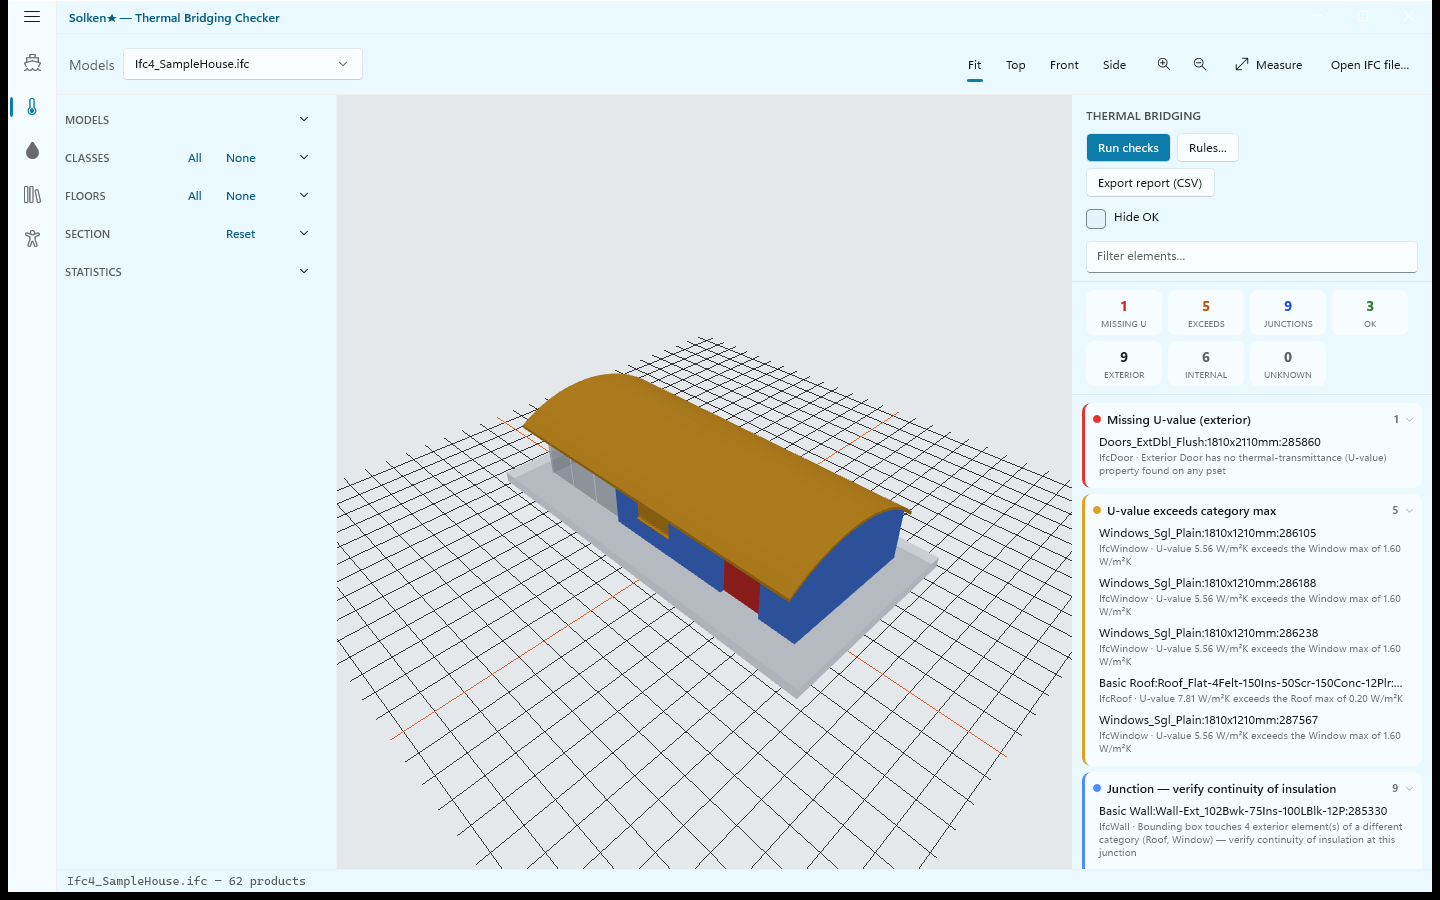Viewport: 1440px width, 900px height.
Task: Open the accessibility figure sidebar tool
Action: 32,239
